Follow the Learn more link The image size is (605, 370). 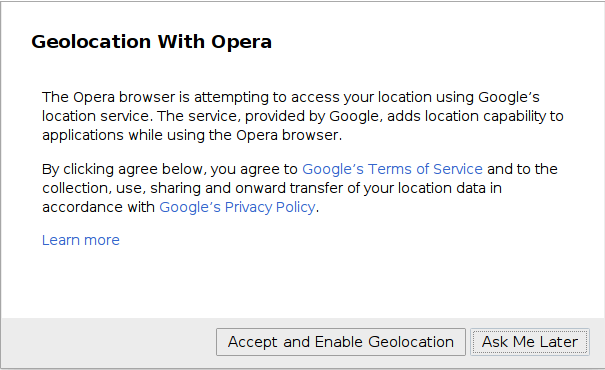tap(81, 240)
